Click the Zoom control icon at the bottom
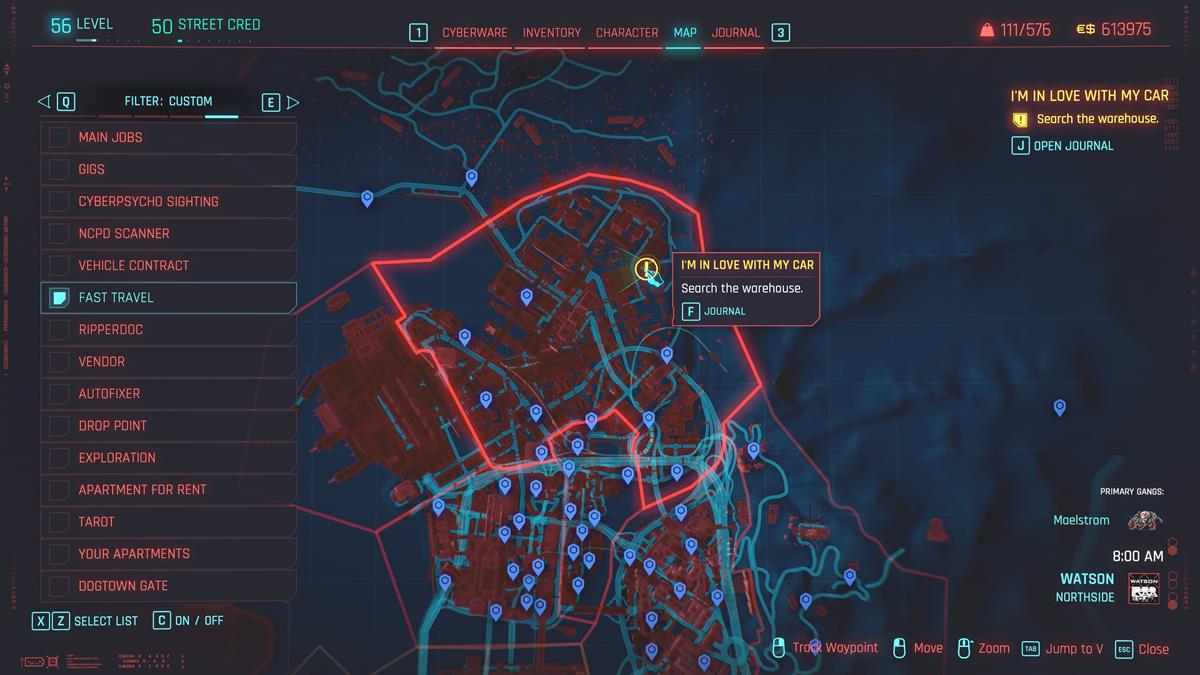The height and width of the screenshot is (675, 1200). (963, 648)
